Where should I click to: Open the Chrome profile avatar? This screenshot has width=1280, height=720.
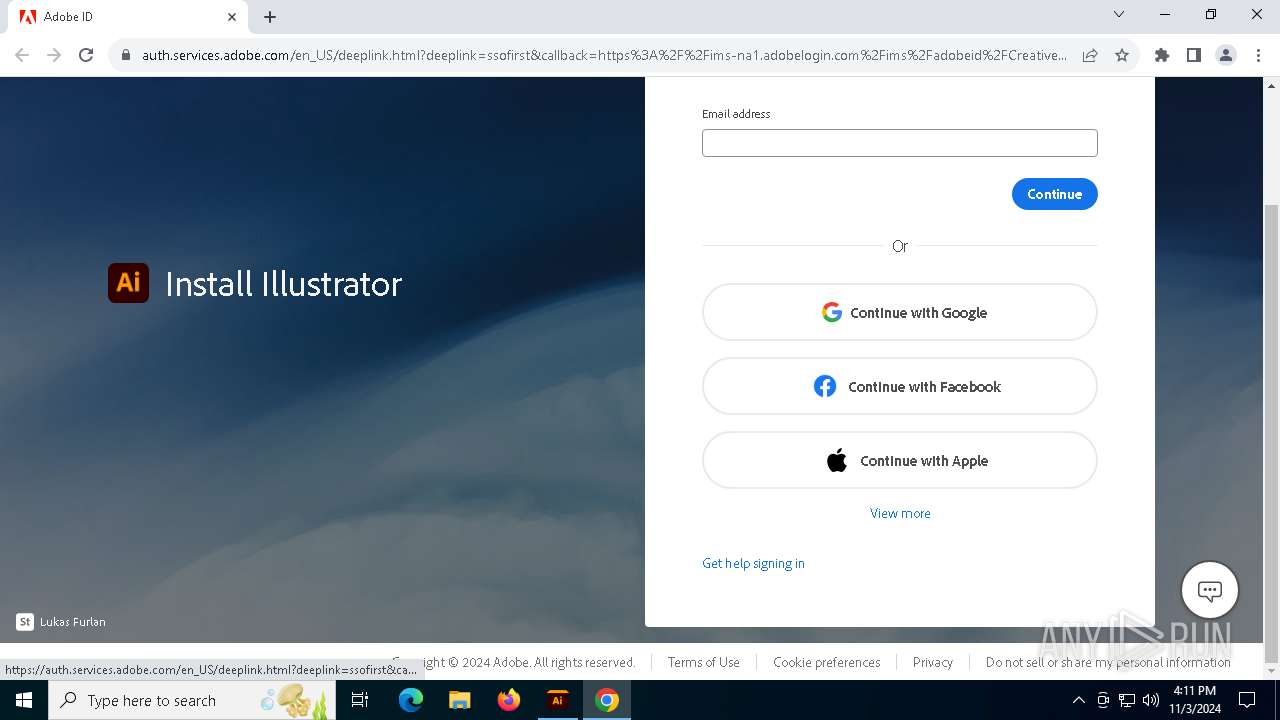pos(1226,55)
